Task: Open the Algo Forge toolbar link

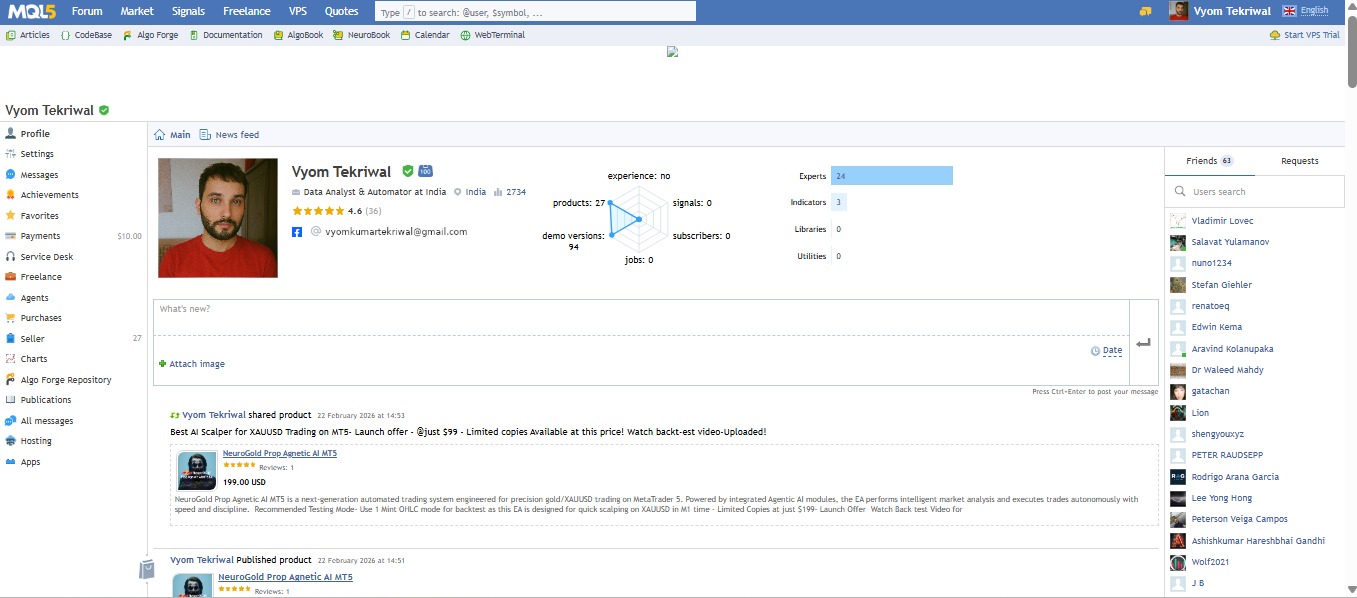Action: (x=150, y=35)
